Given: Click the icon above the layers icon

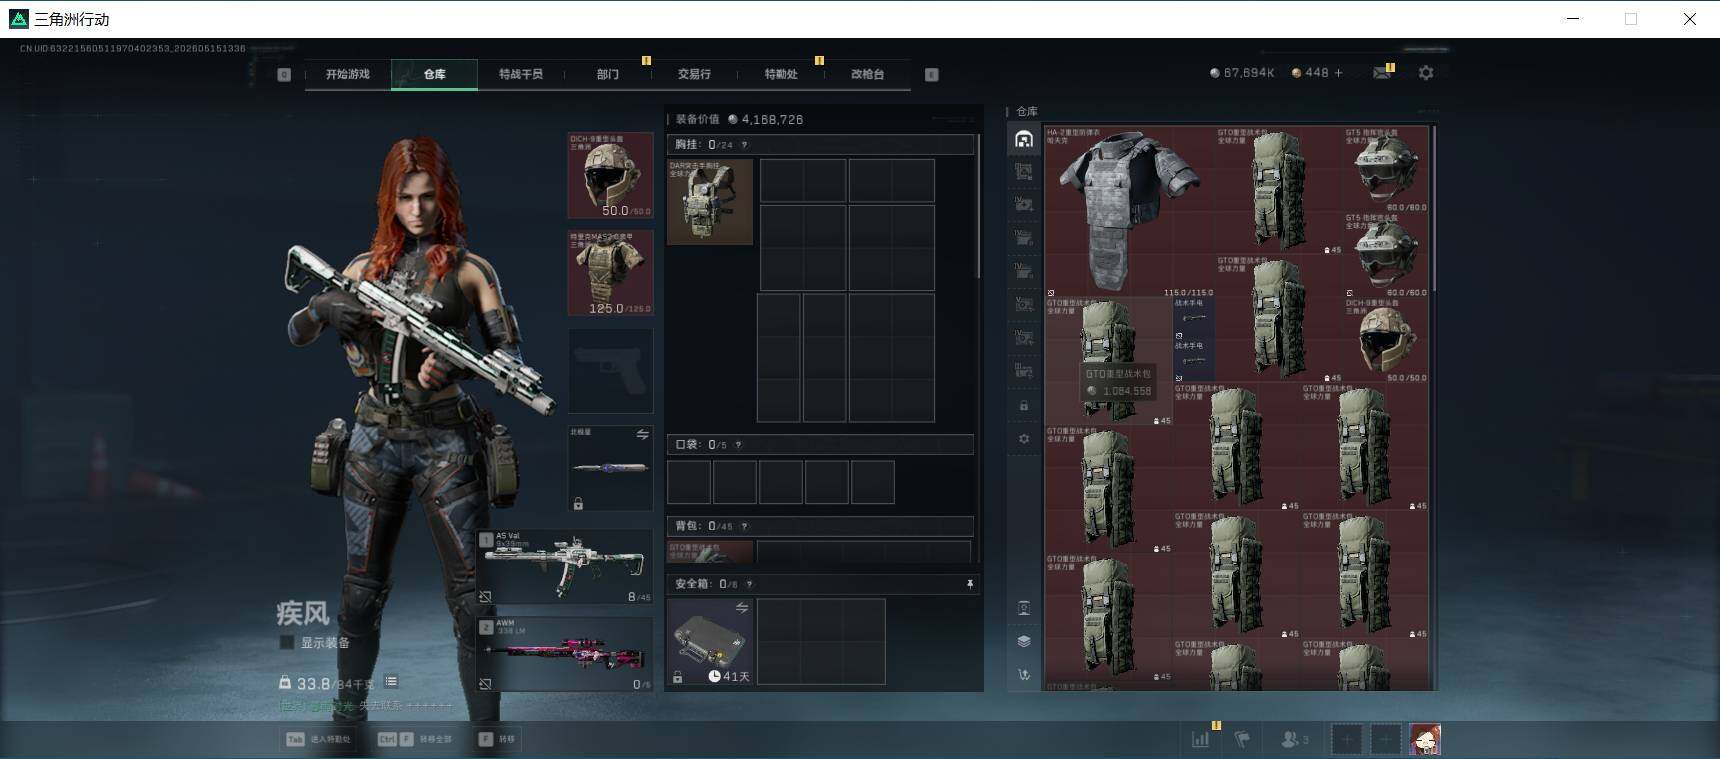Looking at the screenshot, I should [x=1023, y=608].
